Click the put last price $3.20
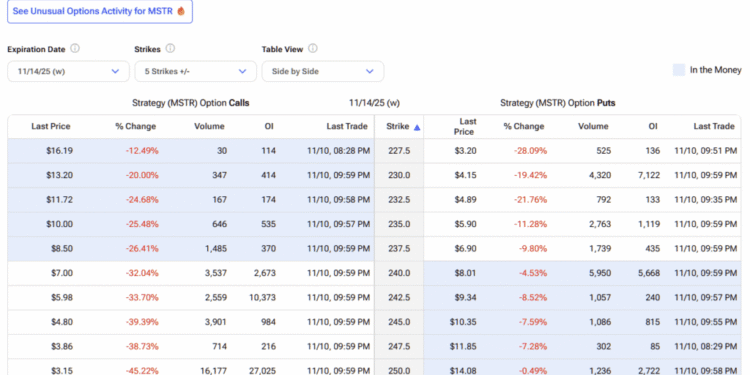 point(465,151)
